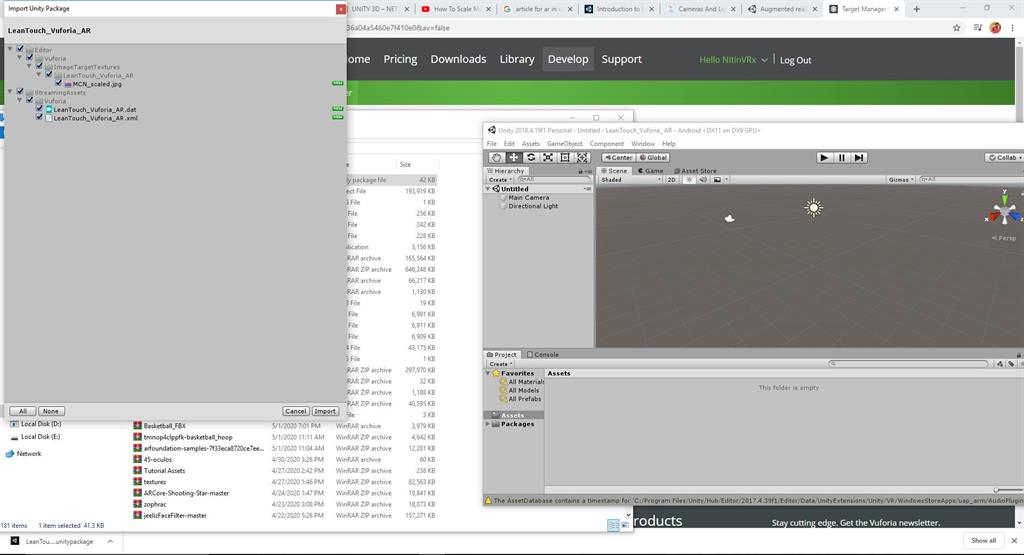The height and width of the screenshot is (555, 1024).
Task: Toggle Global rotation mode button
Action: click(x=652, y=157)
